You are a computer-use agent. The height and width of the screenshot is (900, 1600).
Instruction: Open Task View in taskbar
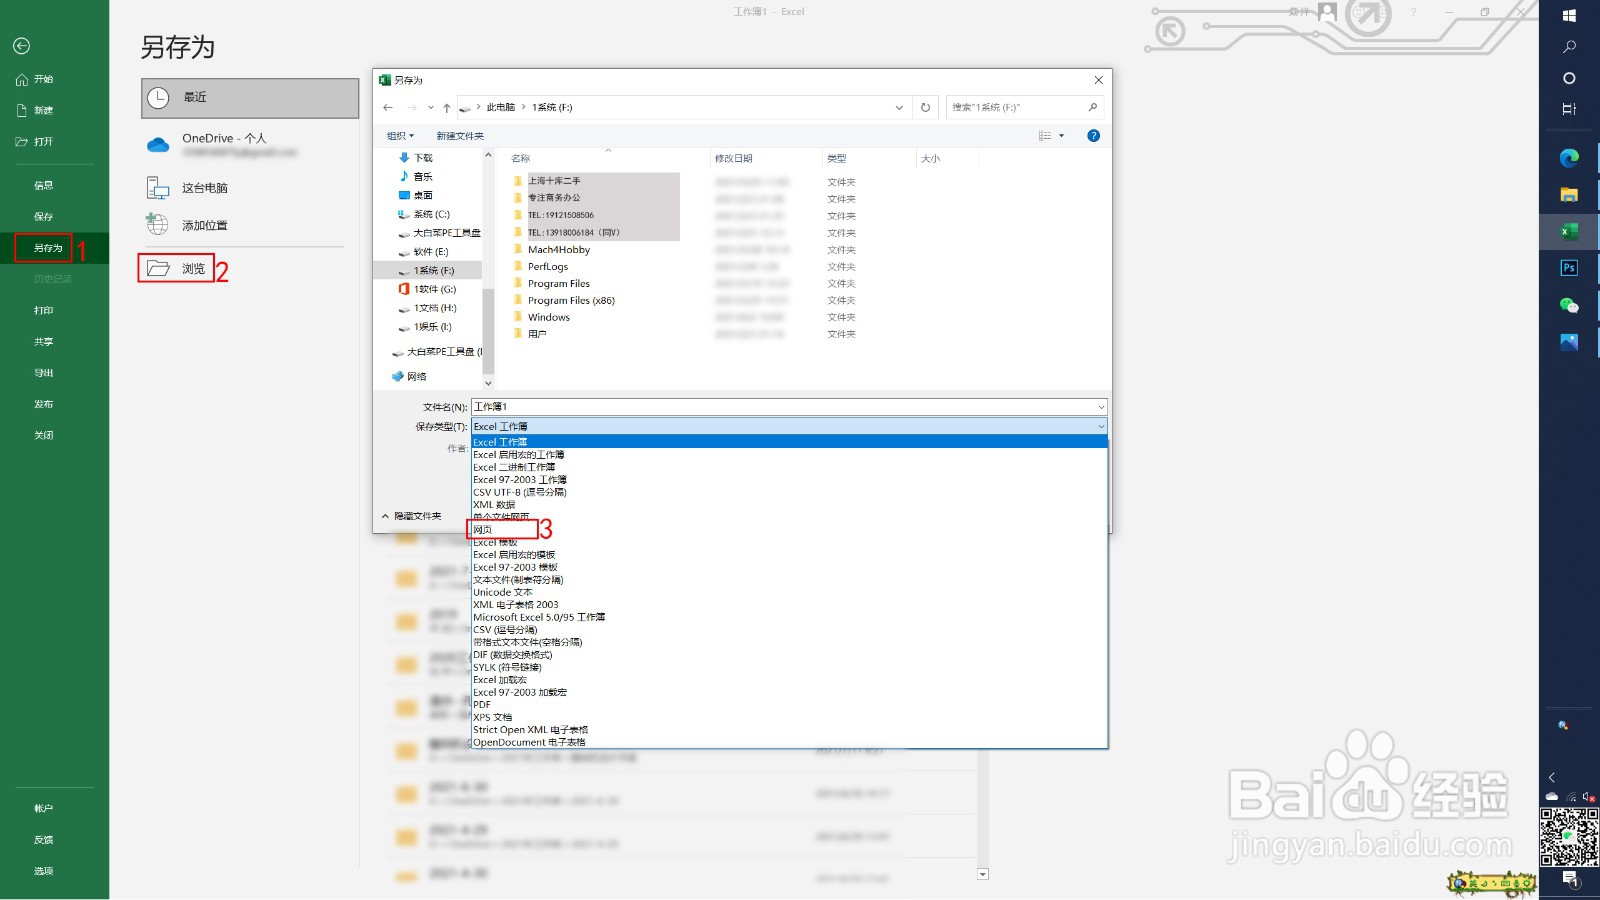1569,109
